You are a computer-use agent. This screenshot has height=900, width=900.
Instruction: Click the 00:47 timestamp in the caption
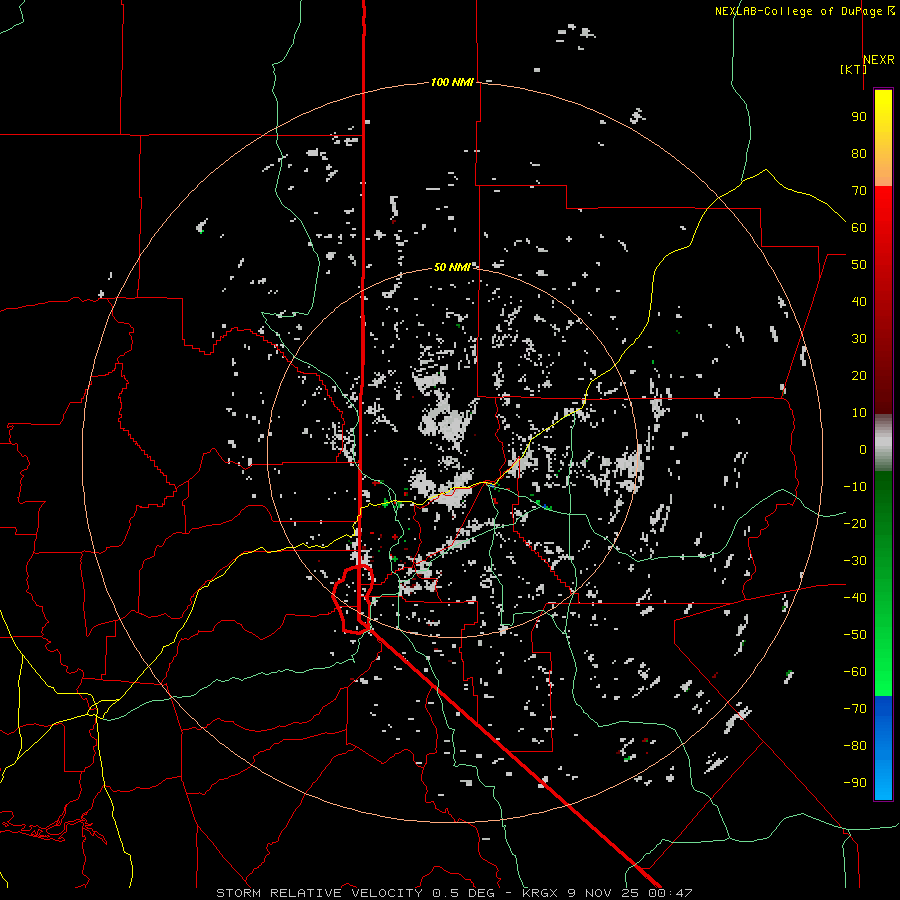(x=670, y=893)
